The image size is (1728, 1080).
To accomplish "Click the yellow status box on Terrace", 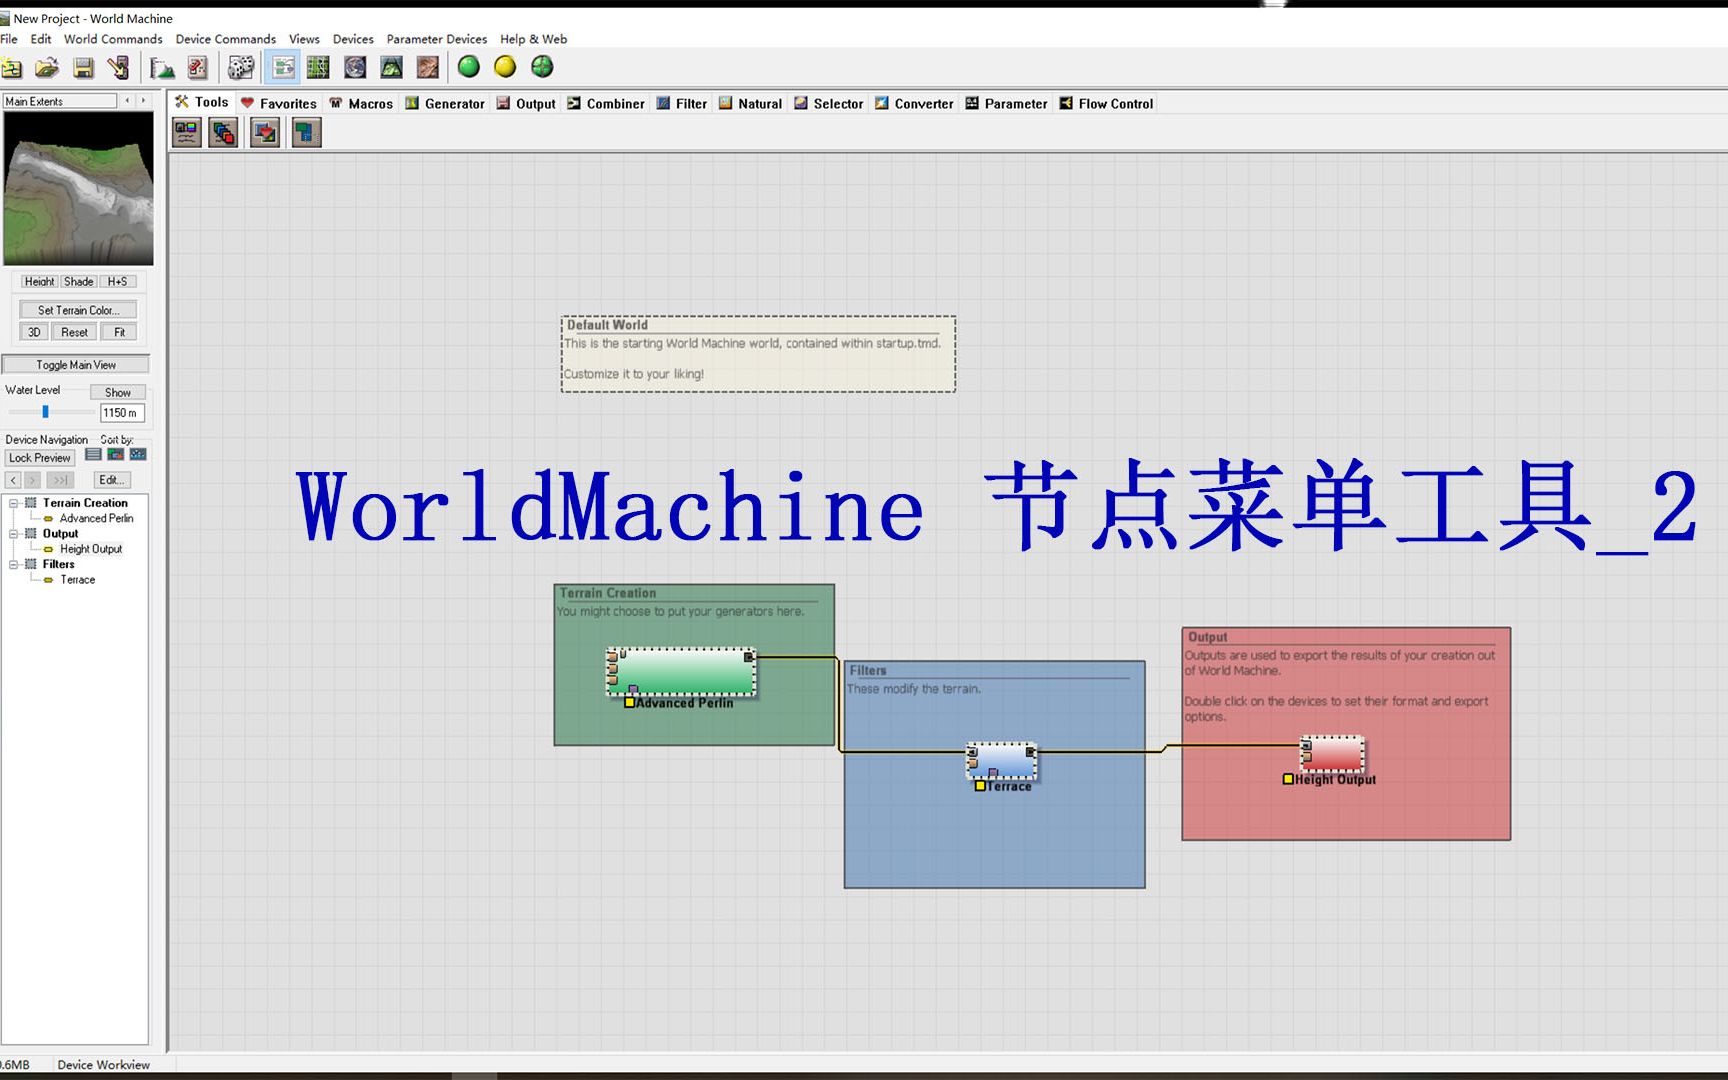I will [980, 786].
